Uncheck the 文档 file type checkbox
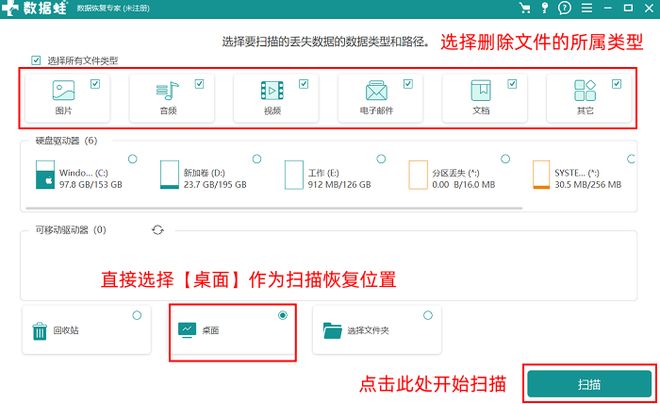660x404 pixels. pyautogui.click(x=512, y=84)
